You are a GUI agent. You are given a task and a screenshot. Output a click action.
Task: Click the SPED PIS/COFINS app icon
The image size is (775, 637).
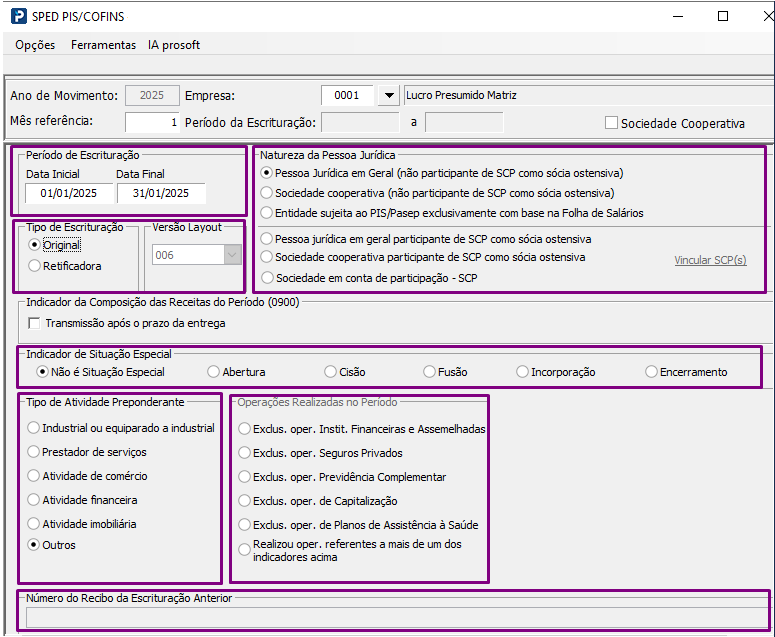tap(17, 16)
